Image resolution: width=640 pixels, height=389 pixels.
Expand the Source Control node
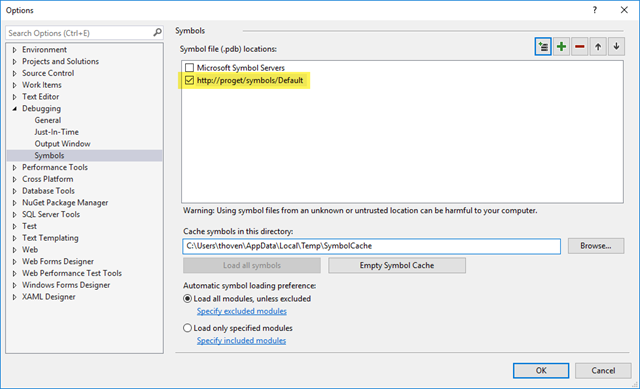pos(15,73)
